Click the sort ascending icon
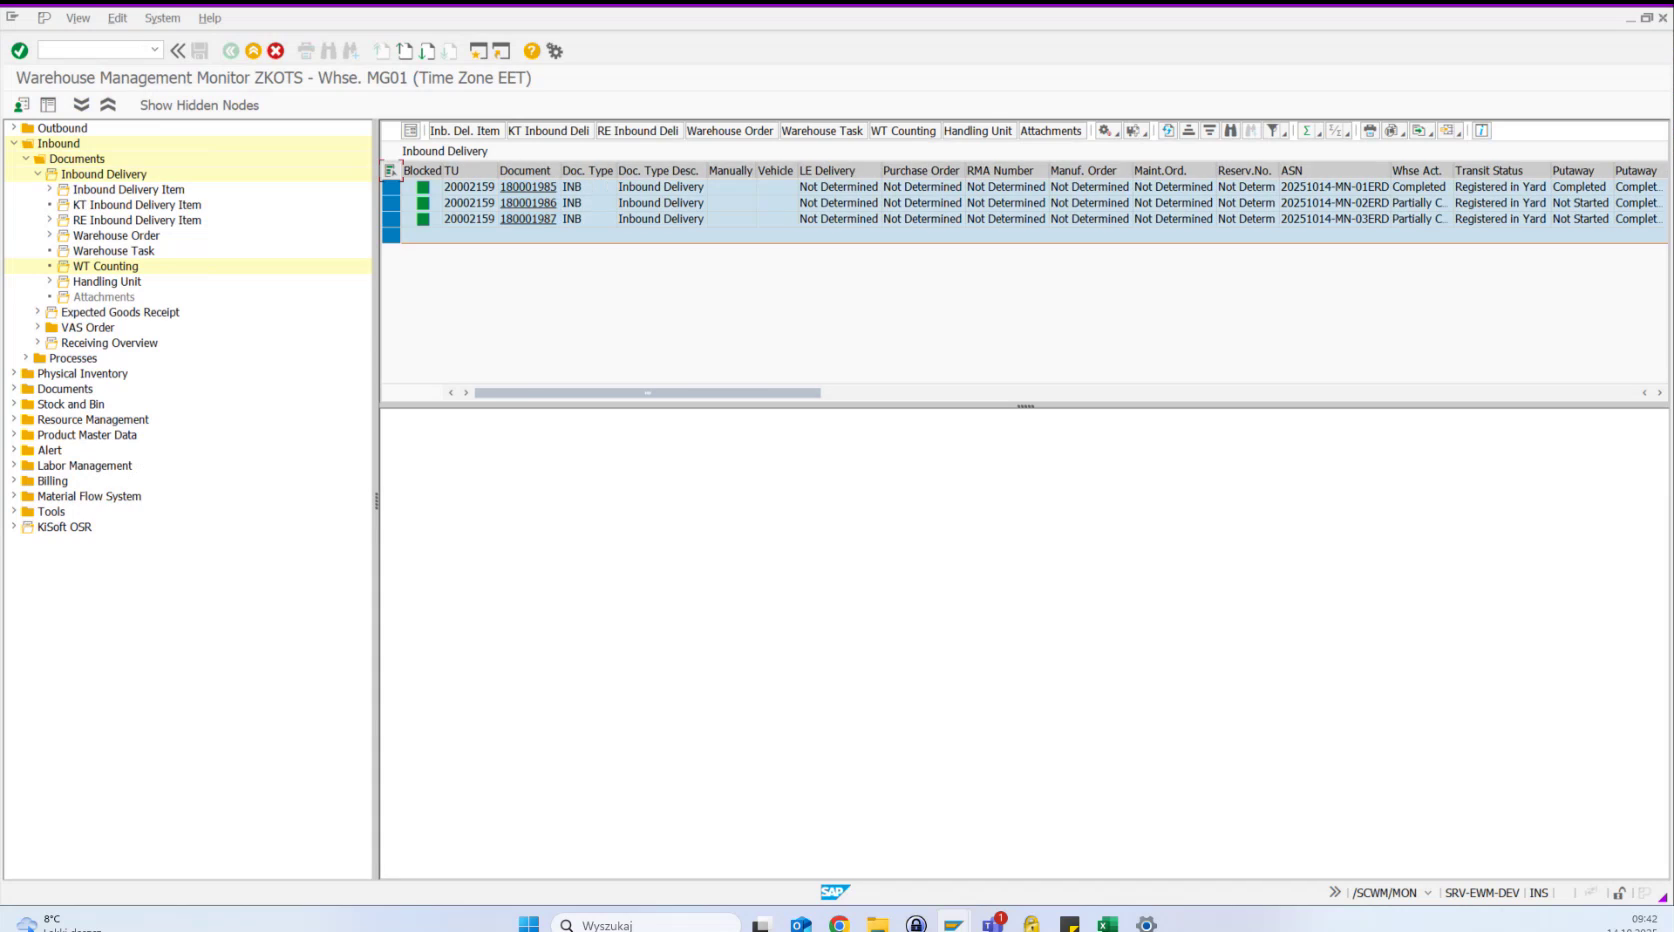 (x=1189, y=131)
